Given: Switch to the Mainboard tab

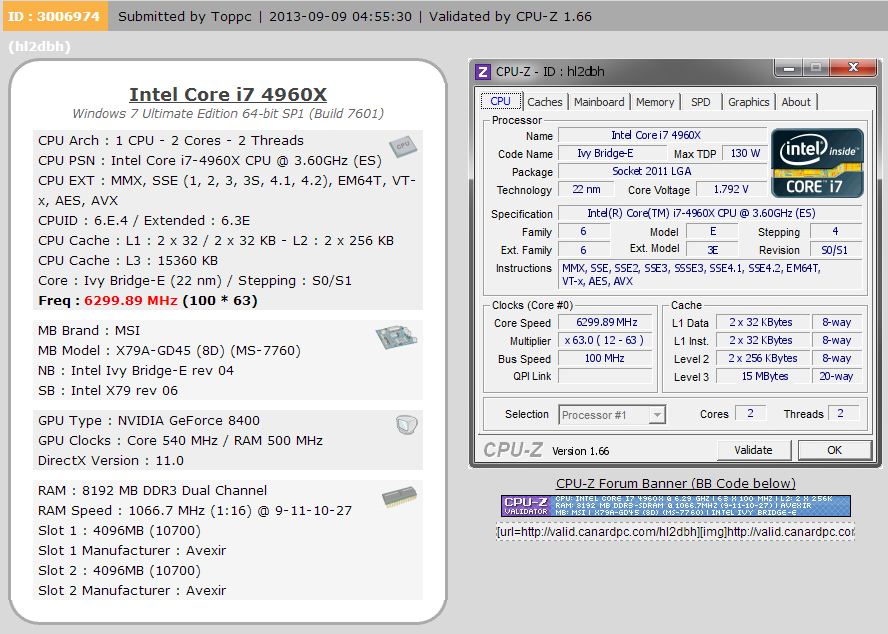Looking at the screenshot, I should [599, 102].
